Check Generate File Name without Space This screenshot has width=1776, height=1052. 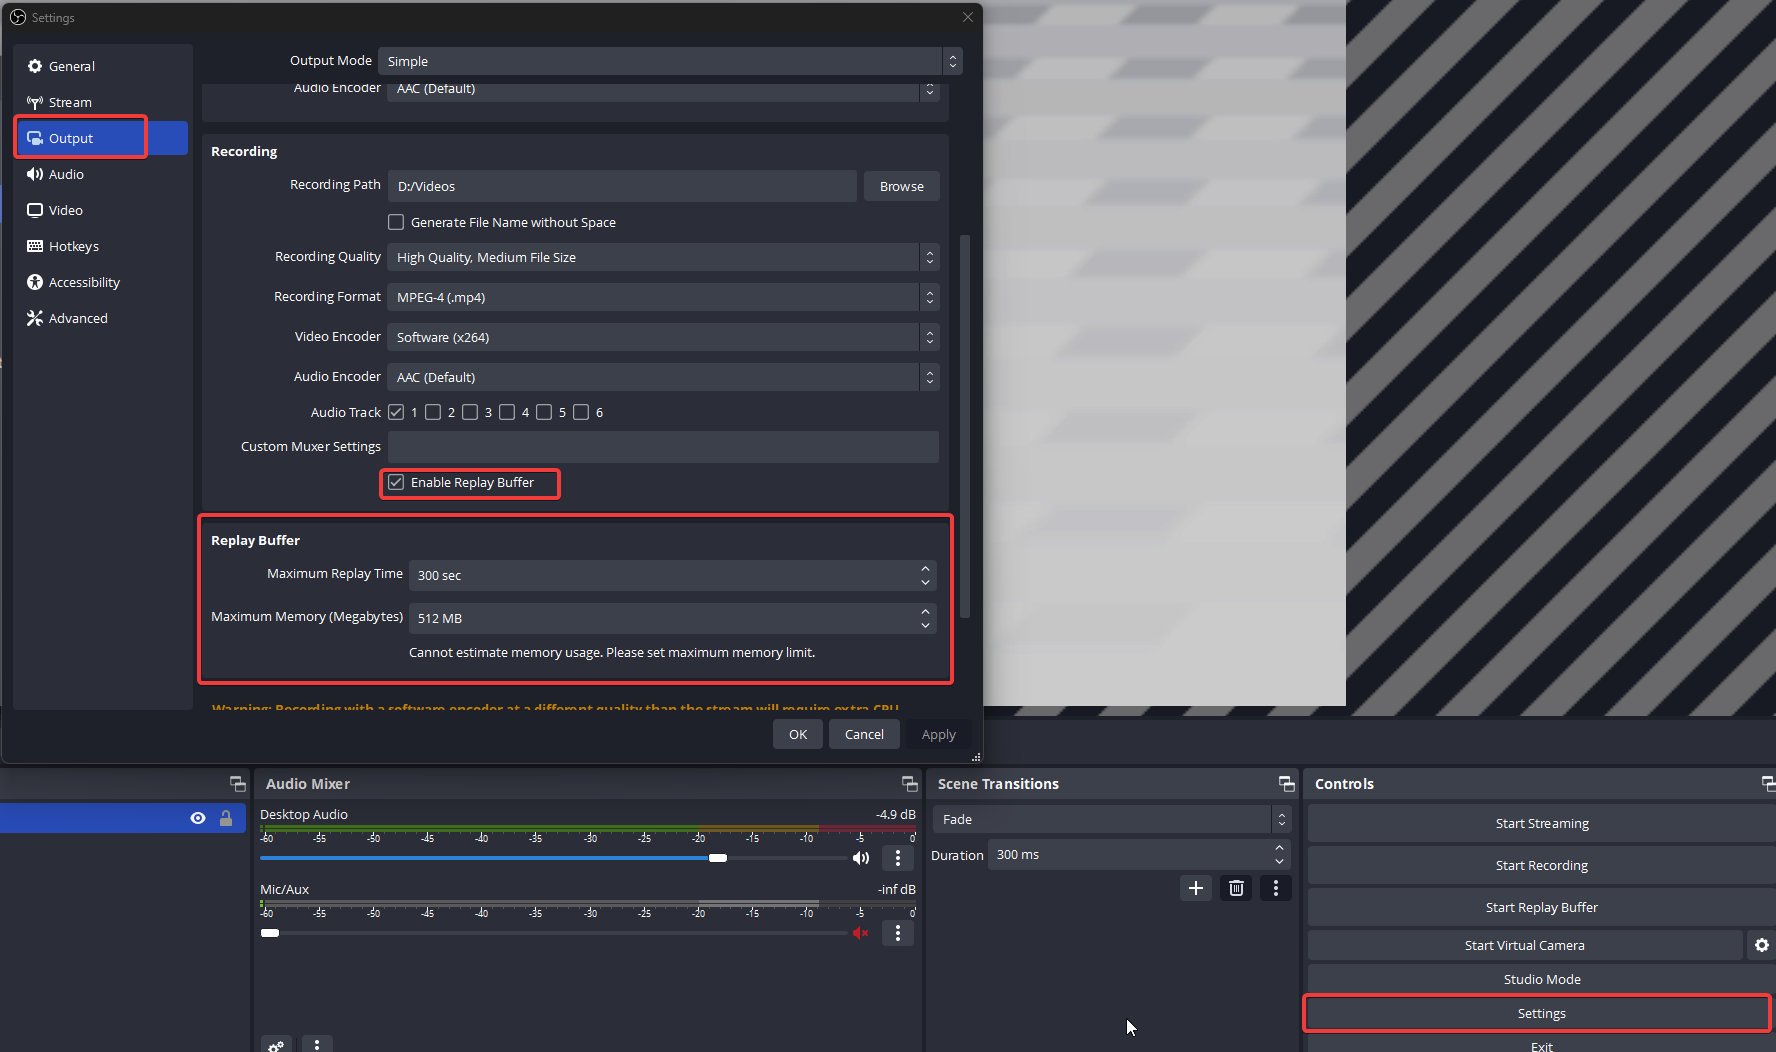(x=397, y=222)
